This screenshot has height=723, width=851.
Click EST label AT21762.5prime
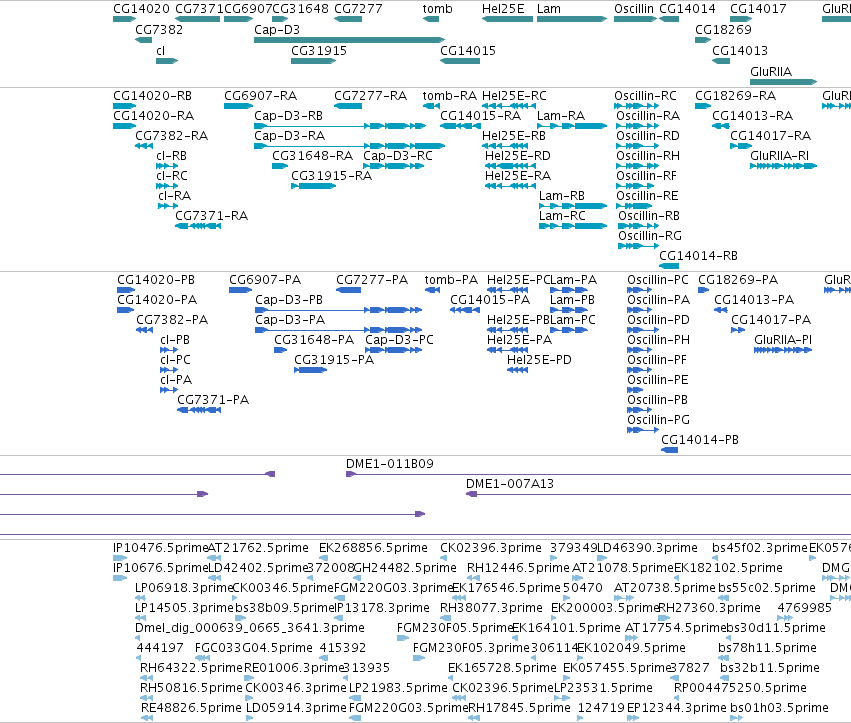[x=258, y=548]
